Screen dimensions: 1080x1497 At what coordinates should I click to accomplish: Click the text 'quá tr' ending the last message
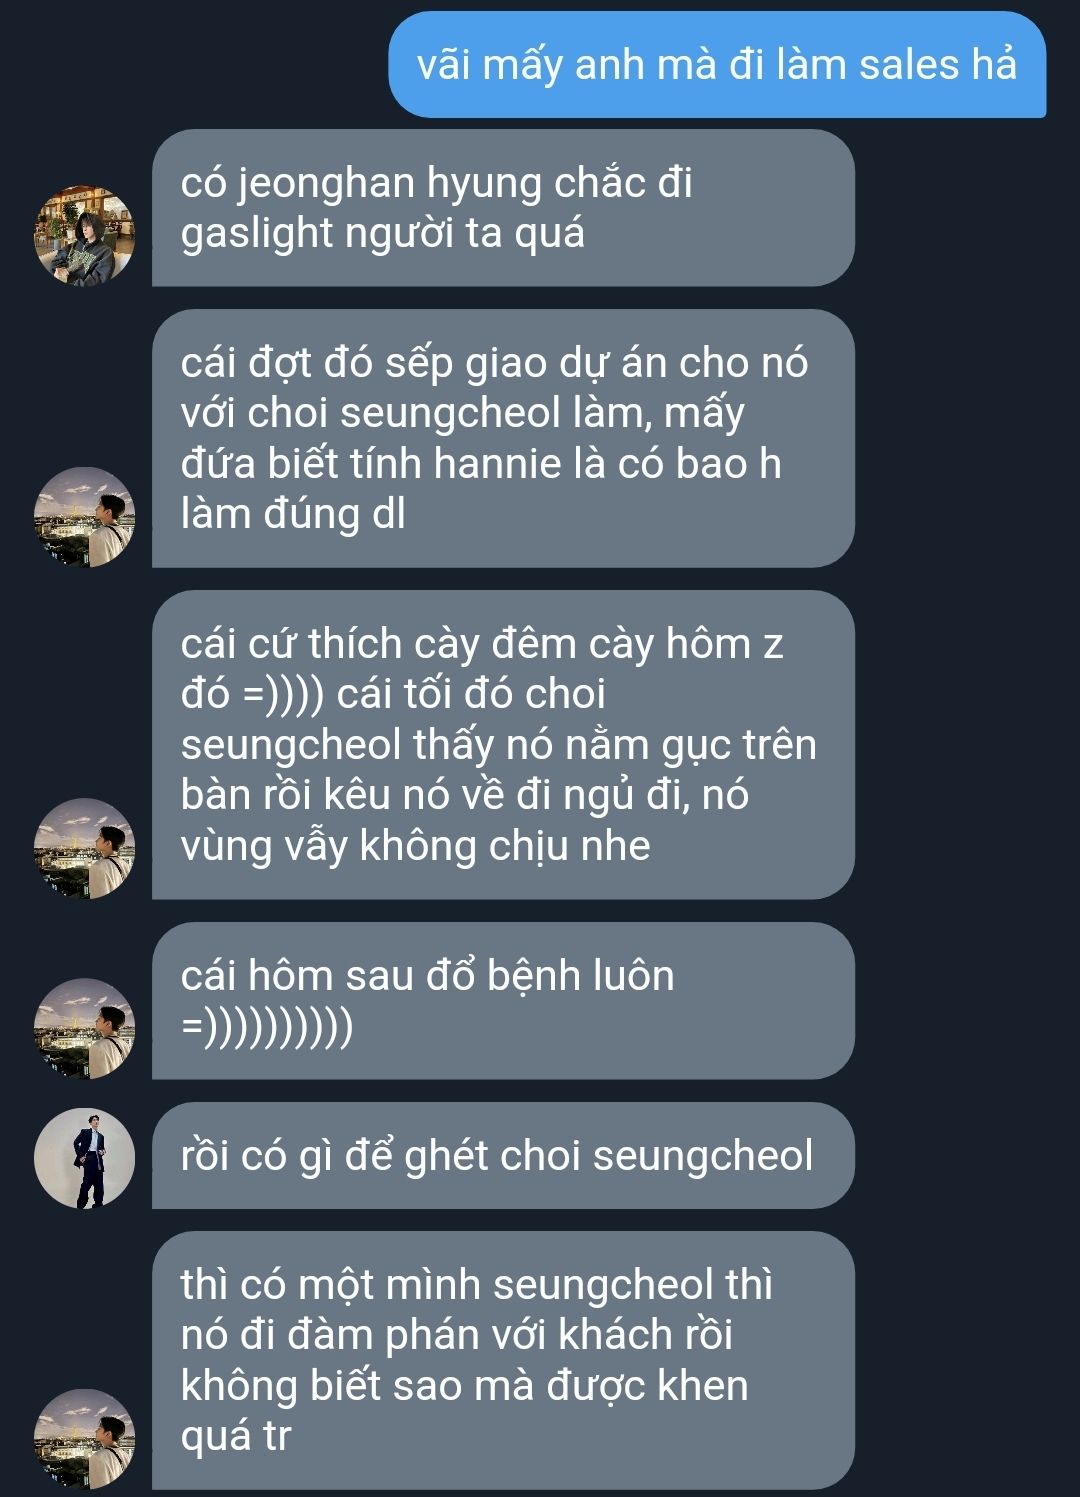click(x=236, y=1436)
